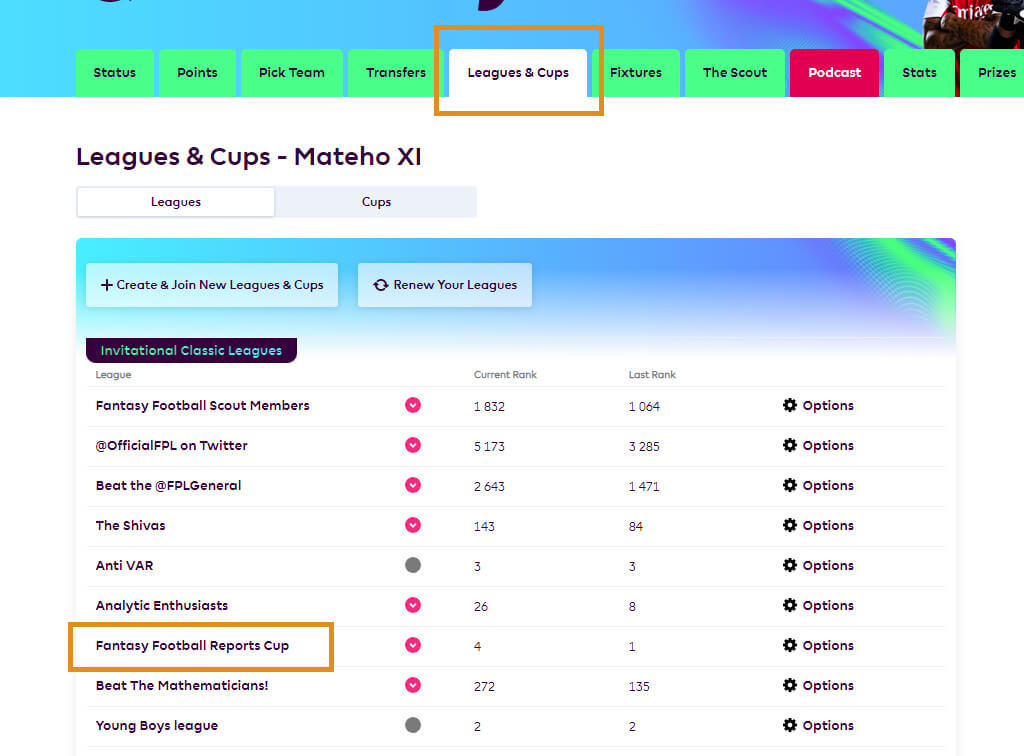1024x756 pixels.
Task: Open the Status tab
Action: [115, 72]
